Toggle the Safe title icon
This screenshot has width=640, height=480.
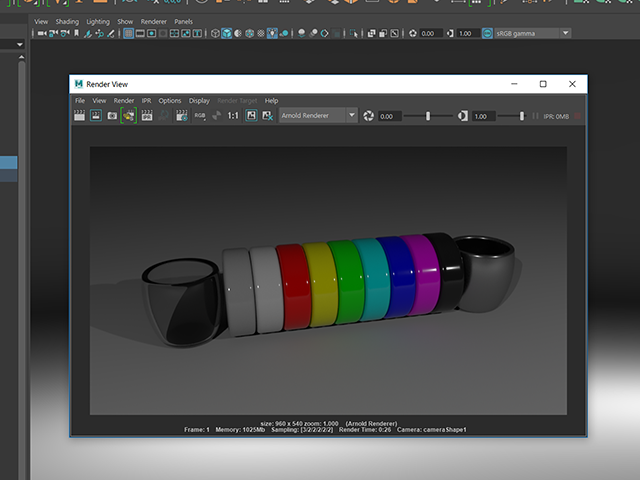pos(197,33)
